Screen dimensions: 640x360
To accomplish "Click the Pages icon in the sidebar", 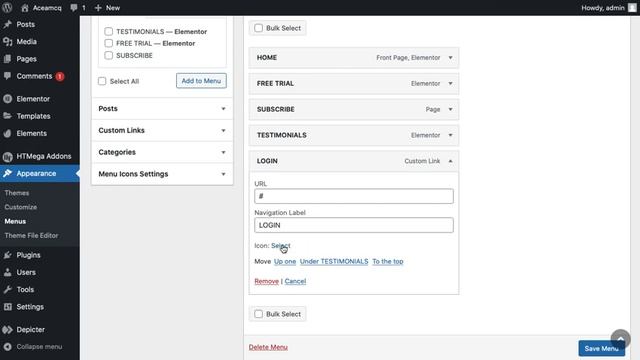I will click(7, 59).
